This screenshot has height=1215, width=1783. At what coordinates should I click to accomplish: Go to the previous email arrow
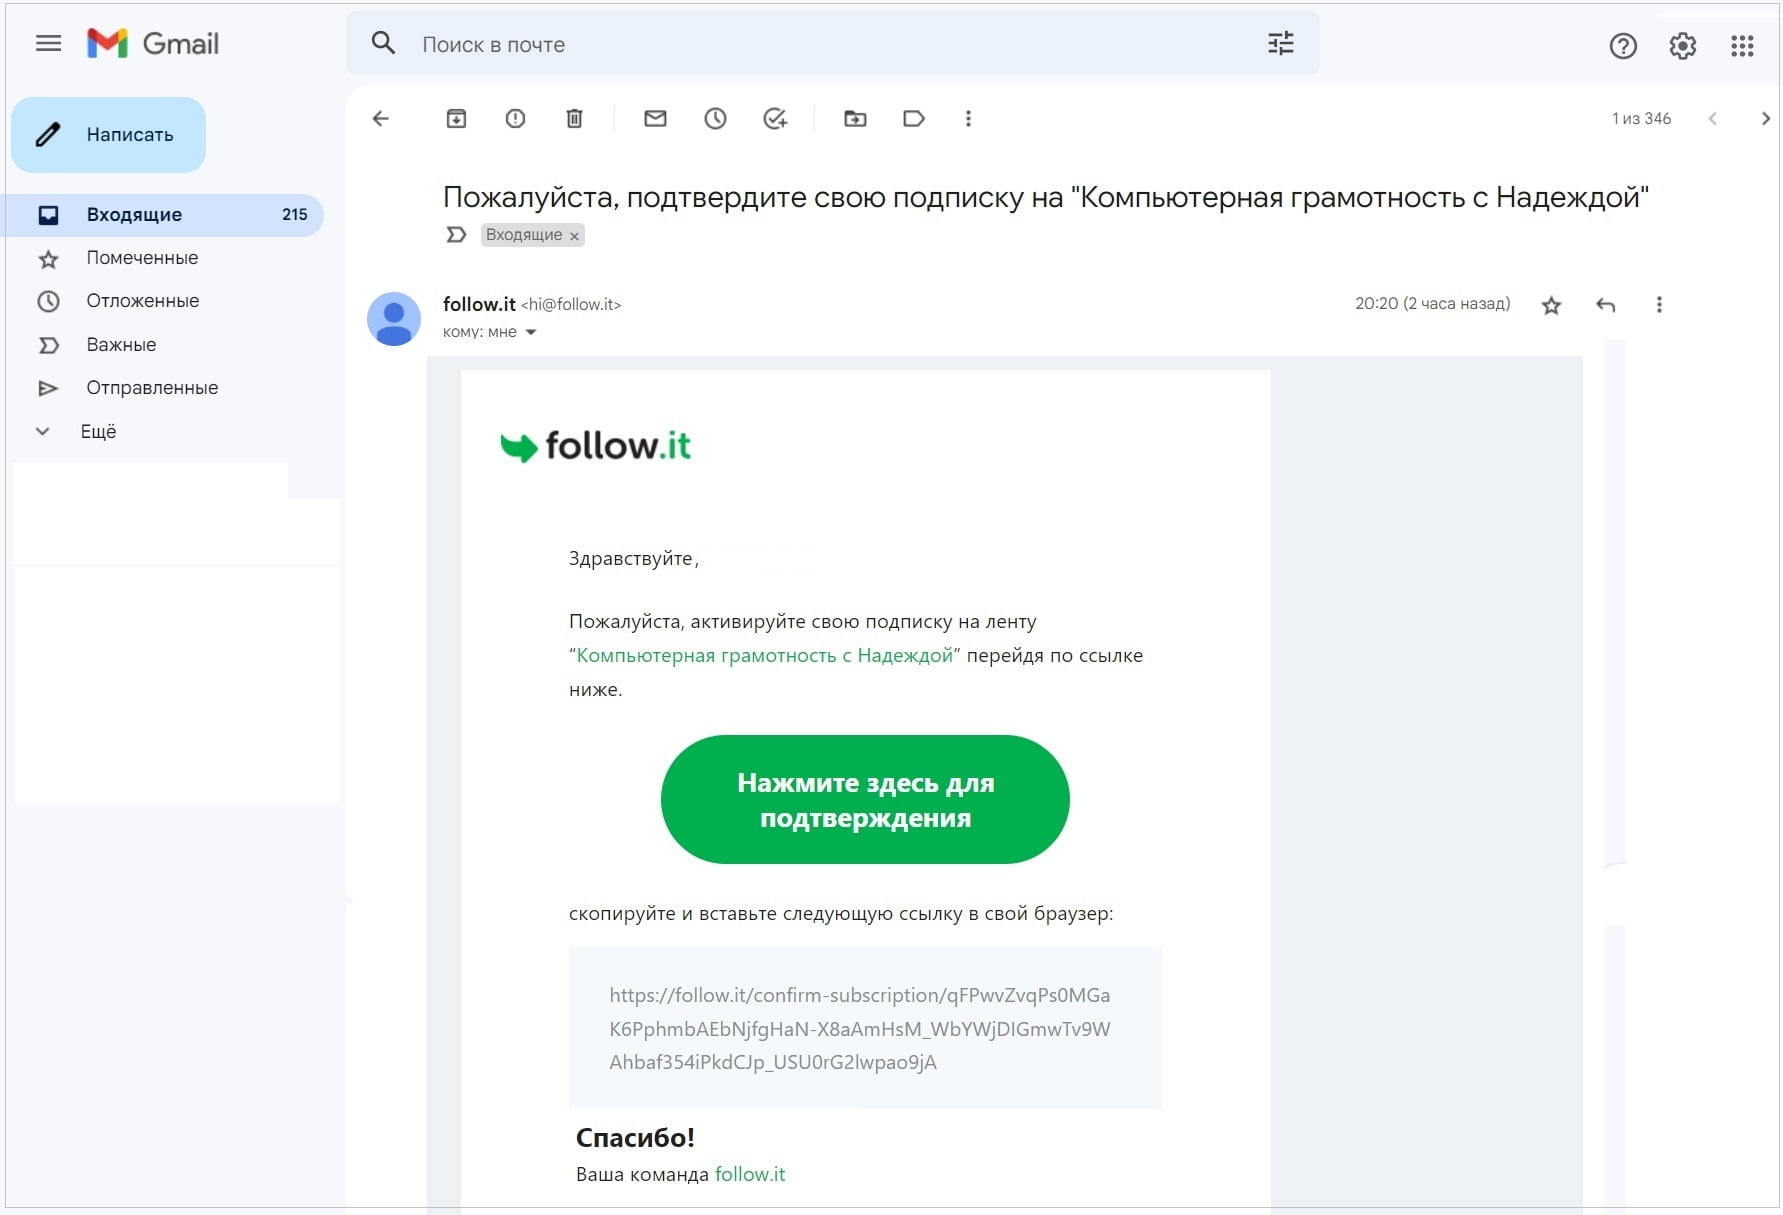coord(1712,118)
